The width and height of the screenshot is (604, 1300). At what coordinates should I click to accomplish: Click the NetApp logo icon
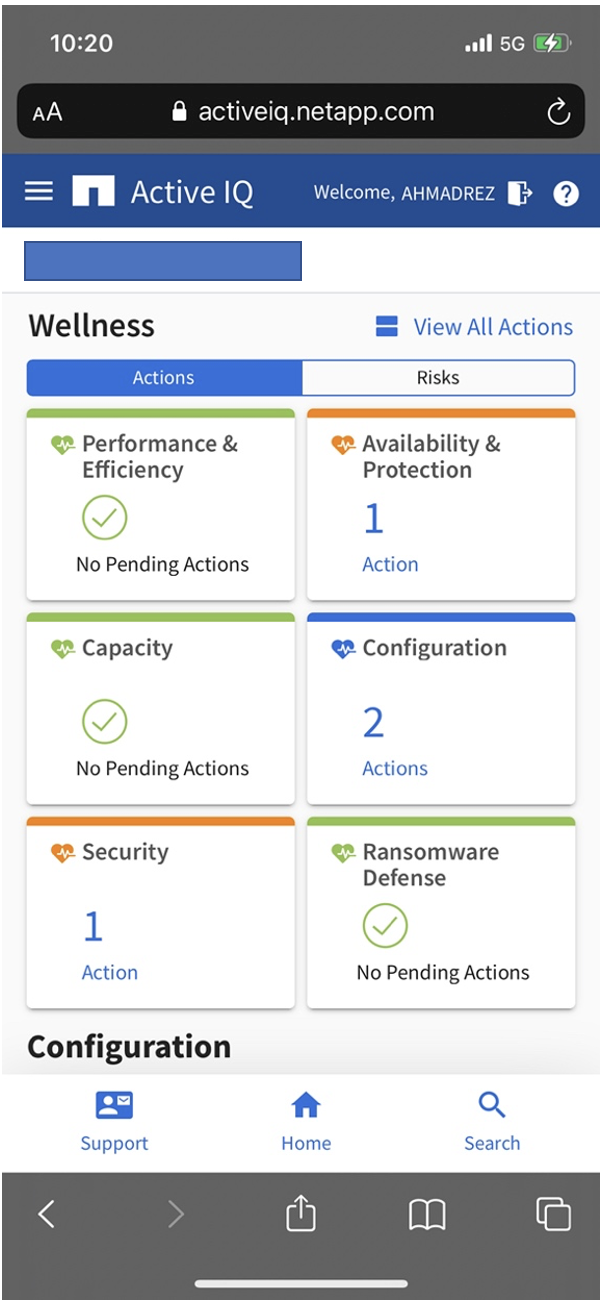[x=93, y=191]
